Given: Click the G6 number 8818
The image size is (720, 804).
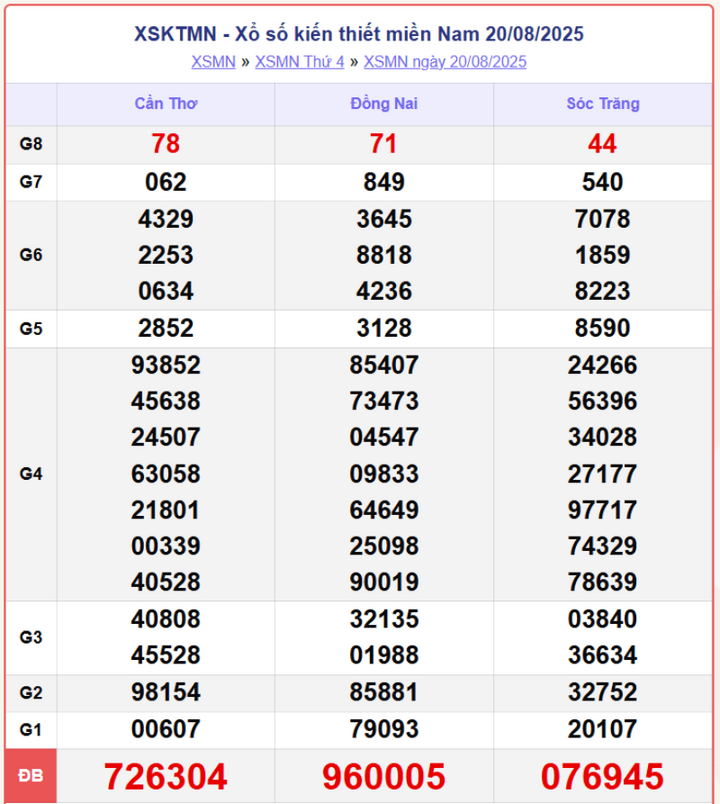Looking at the screenshot, I should (x=384, y=255).
